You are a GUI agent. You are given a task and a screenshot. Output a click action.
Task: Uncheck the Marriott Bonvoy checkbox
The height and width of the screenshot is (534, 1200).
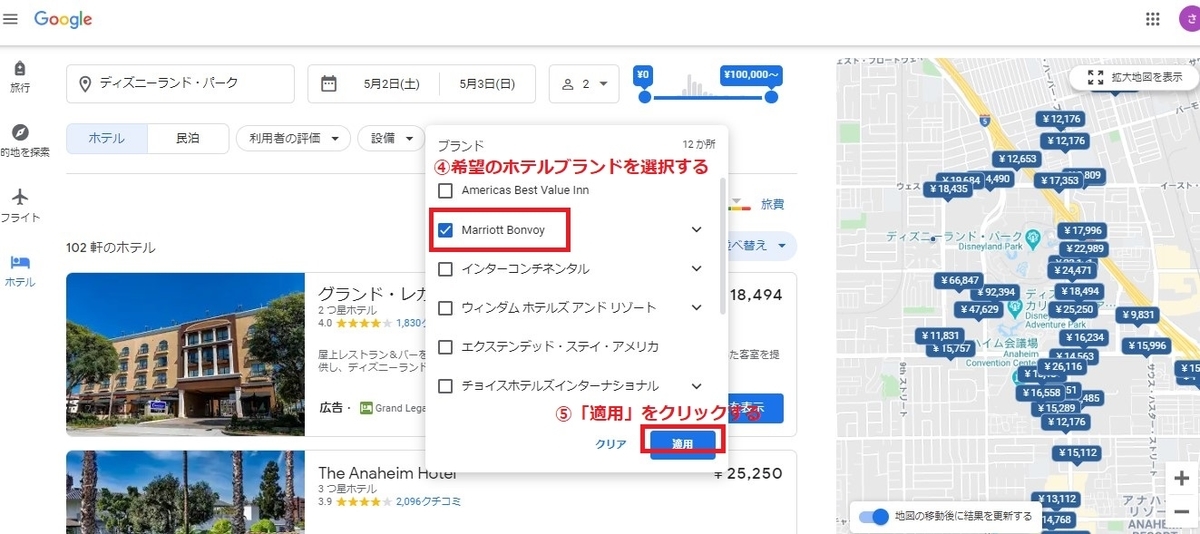point(446,230)
